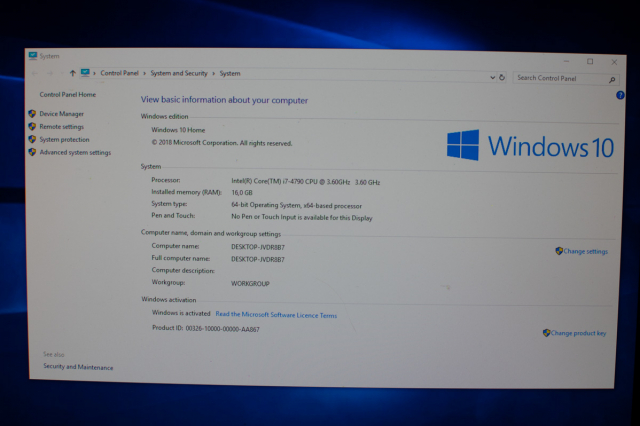
Task: Click the shield icon beside Device Manager
Action: coord(32,114)
